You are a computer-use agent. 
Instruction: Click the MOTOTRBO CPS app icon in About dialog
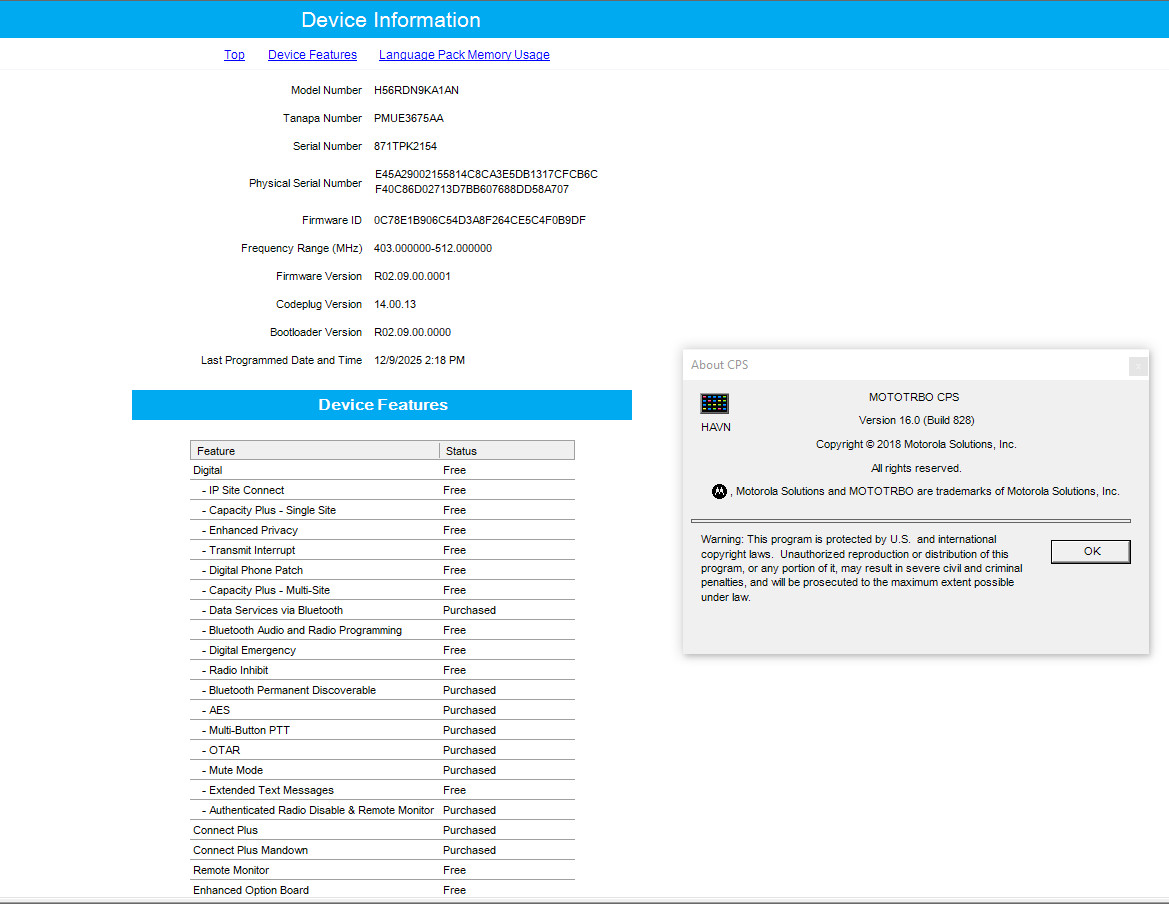[714, 403]
